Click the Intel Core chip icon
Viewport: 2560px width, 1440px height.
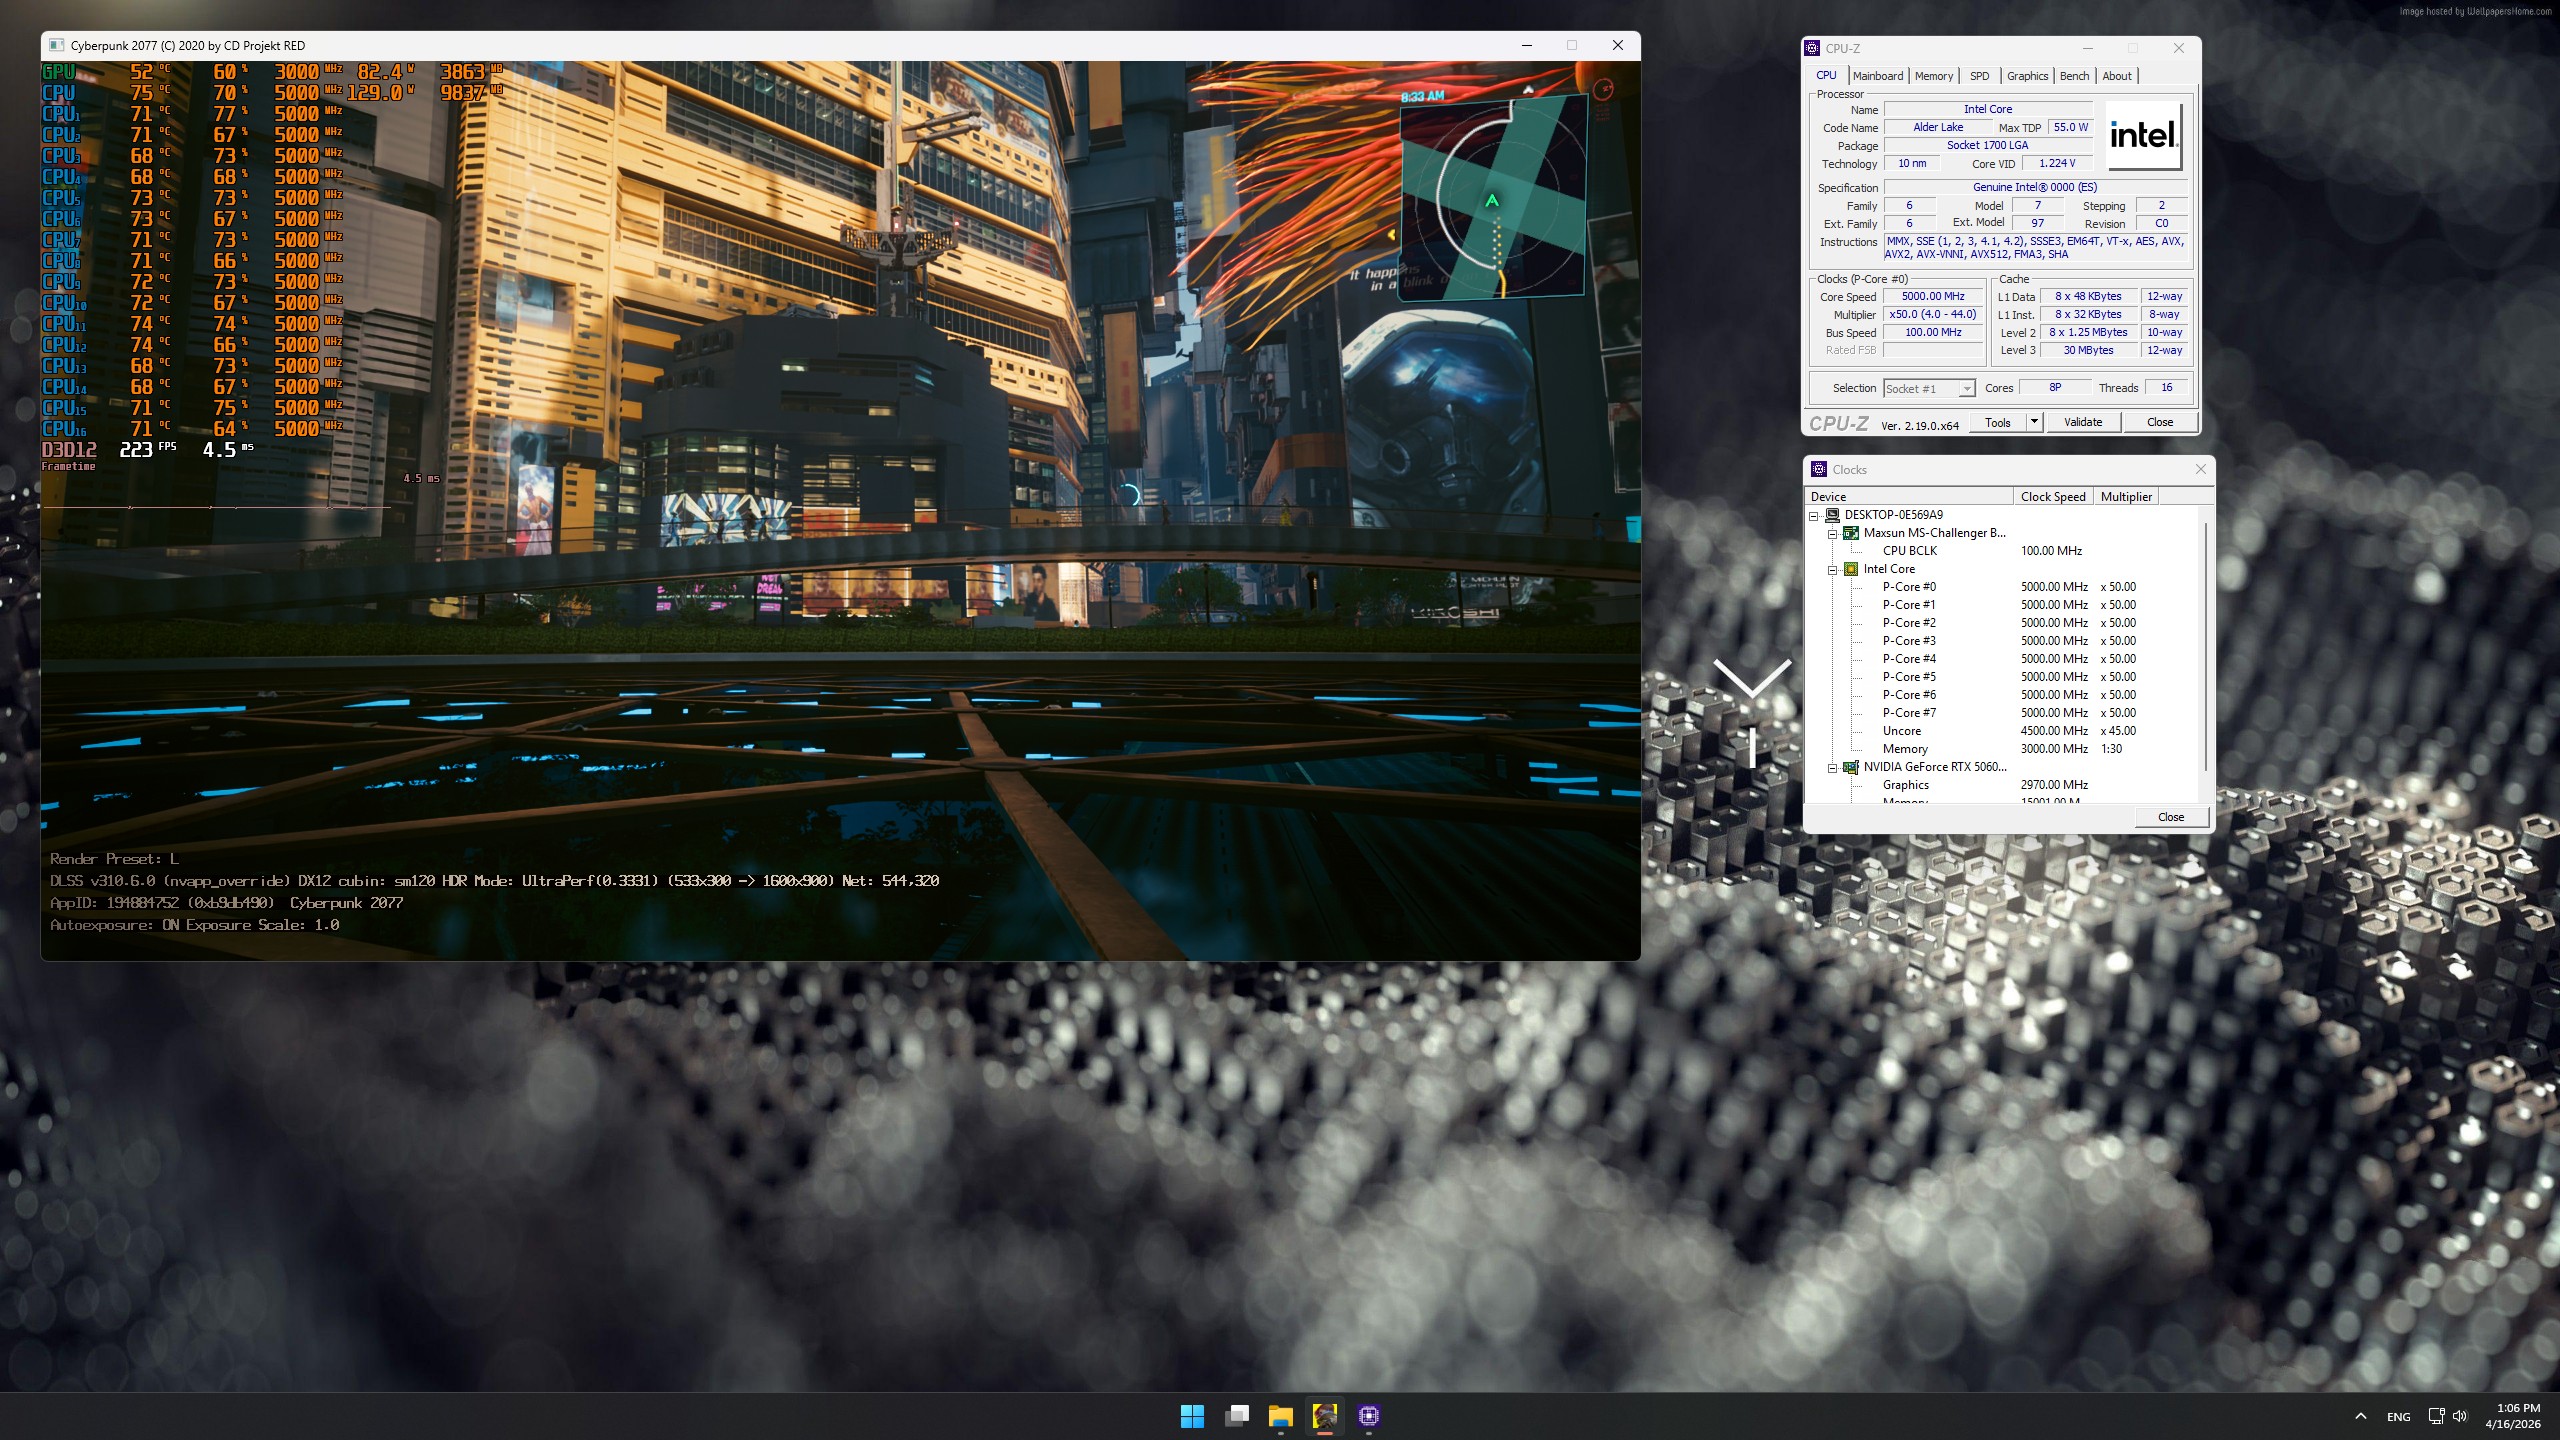point(1851,569)
